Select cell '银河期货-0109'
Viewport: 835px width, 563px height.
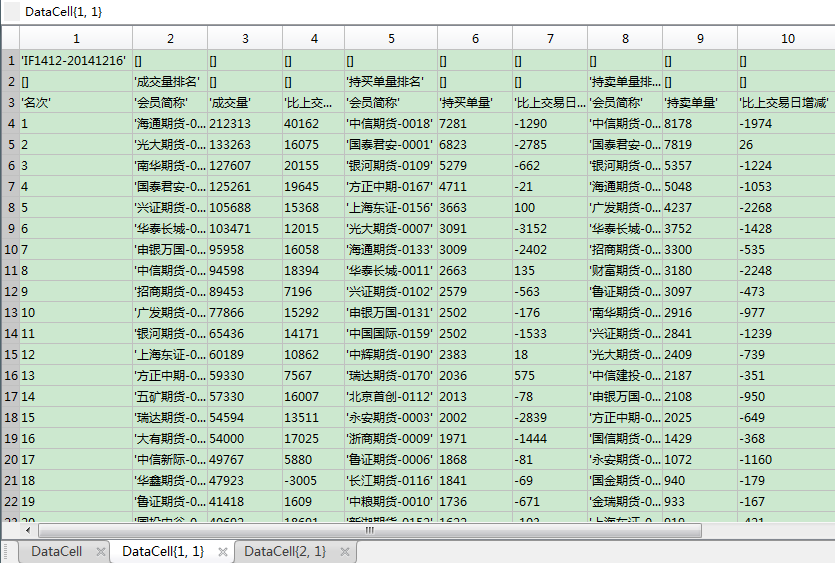click(x=391, y=166)
